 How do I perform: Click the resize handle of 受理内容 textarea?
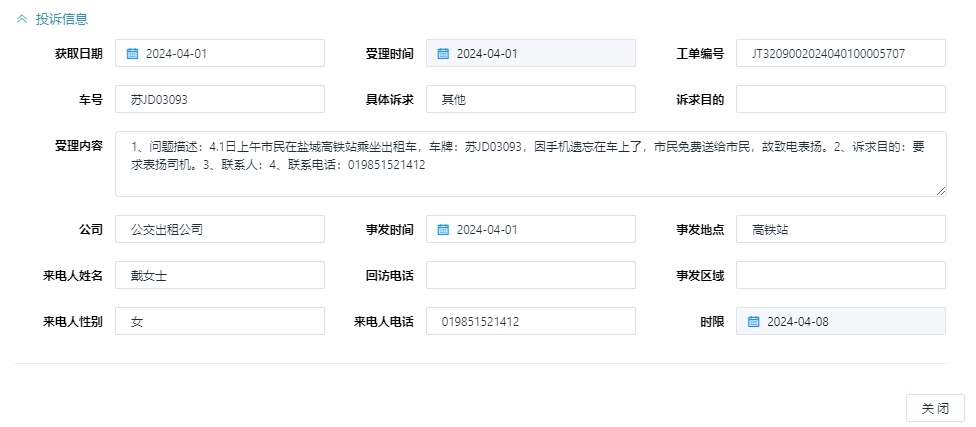[x=940, y=191]
